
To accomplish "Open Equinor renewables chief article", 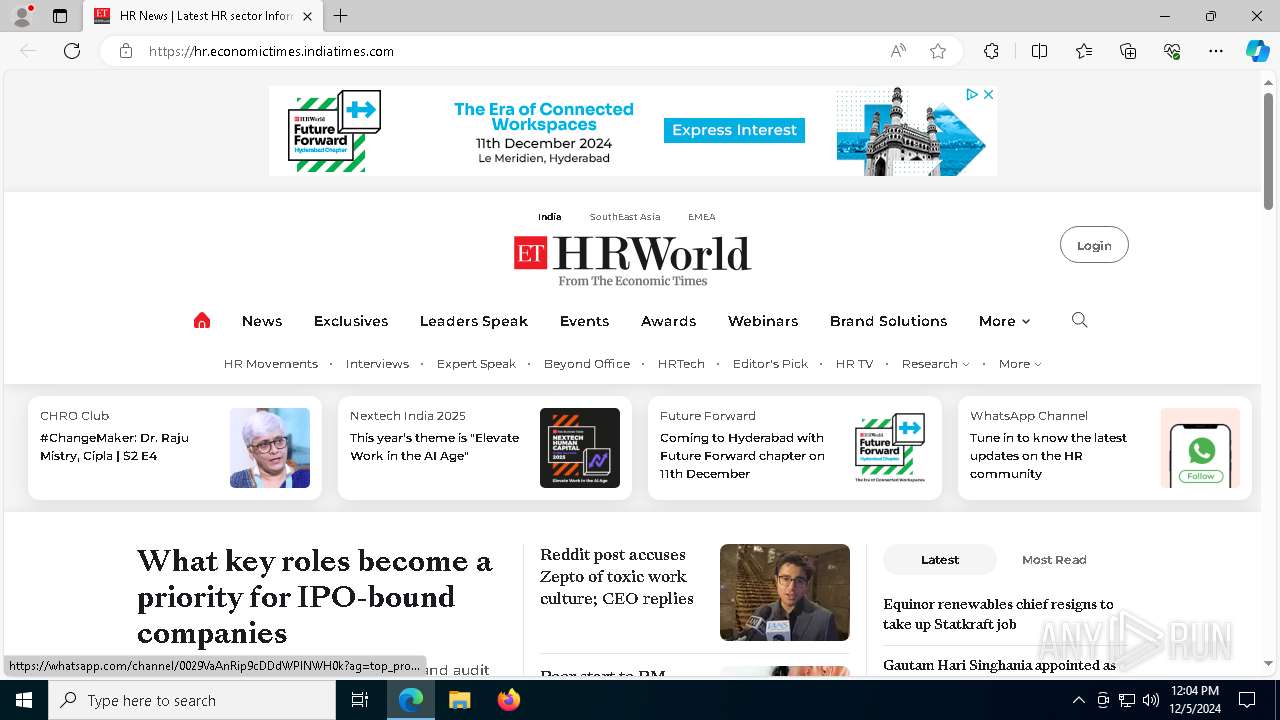I will coord(998,614).
